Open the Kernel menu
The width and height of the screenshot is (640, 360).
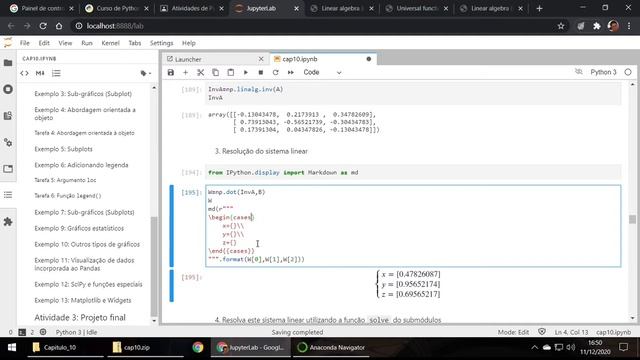[x=110, y=43]
